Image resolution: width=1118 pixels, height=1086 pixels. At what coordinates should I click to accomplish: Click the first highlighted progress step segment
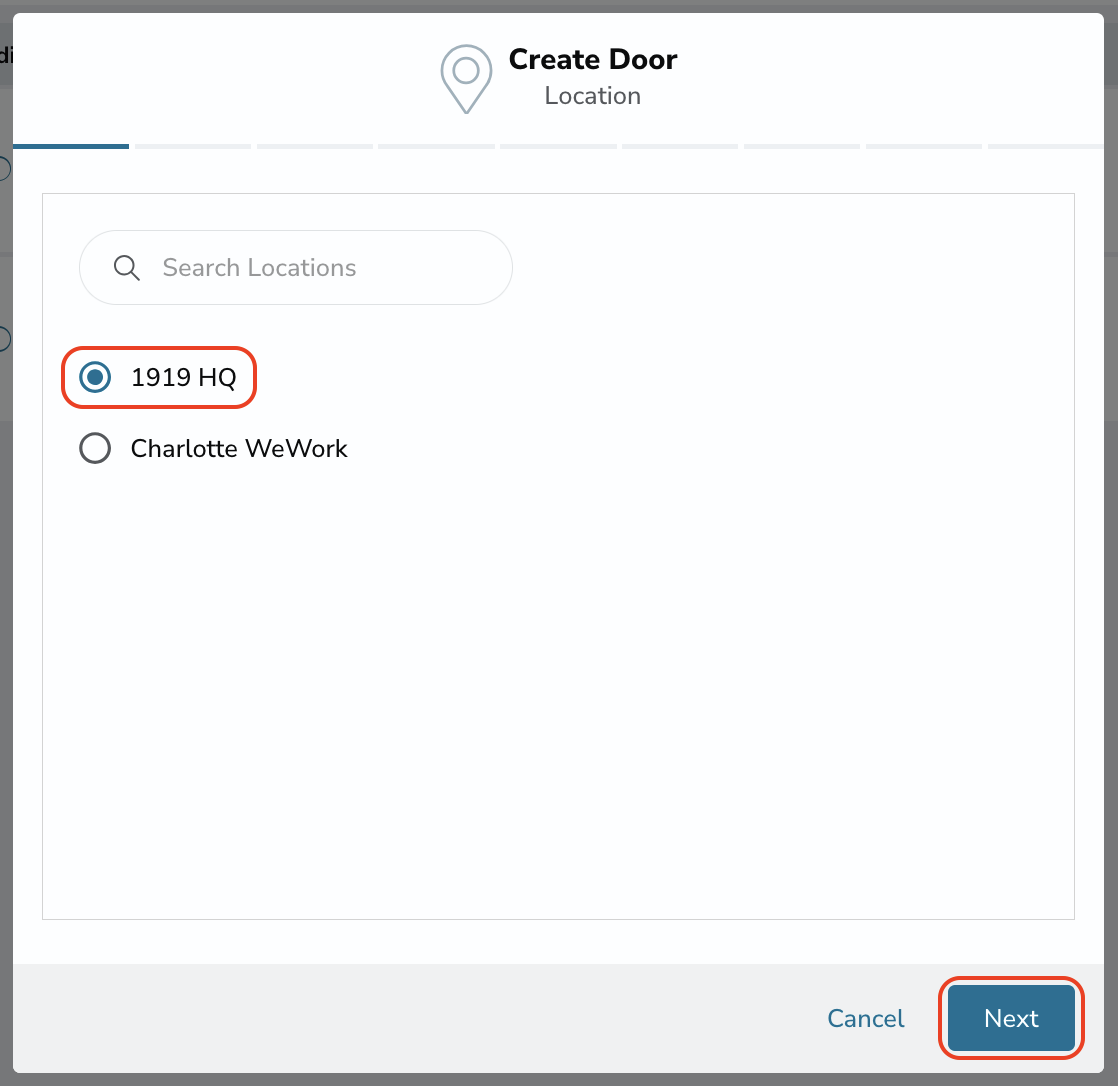(71, 146)
